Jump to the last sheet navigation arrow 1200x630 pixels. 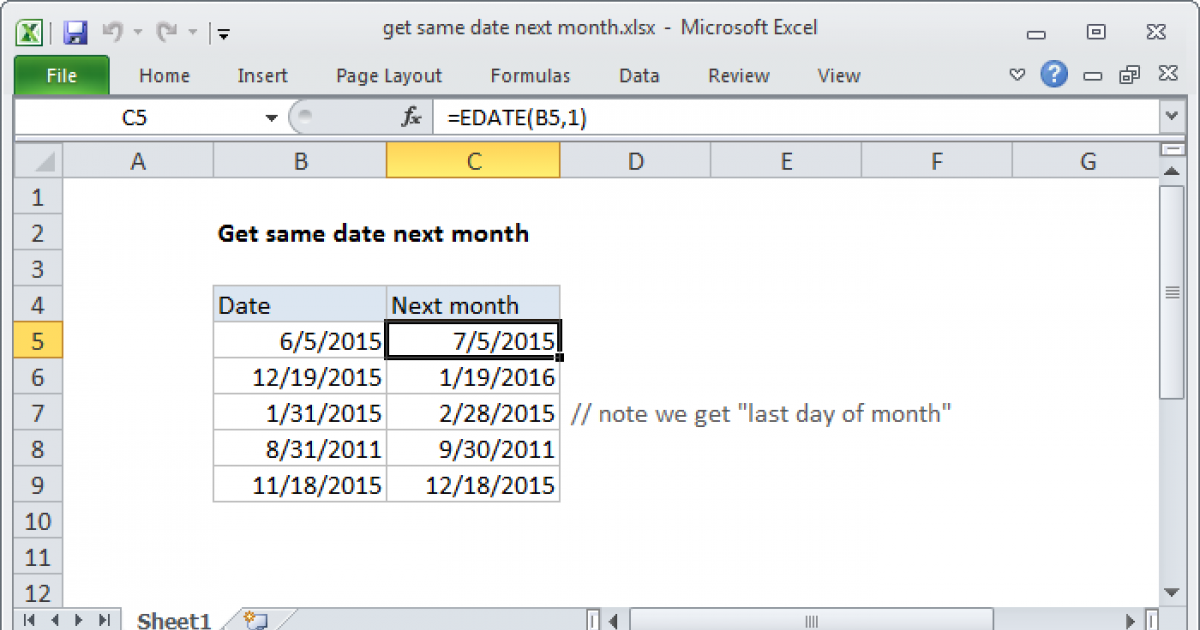[x=105, y=620]
